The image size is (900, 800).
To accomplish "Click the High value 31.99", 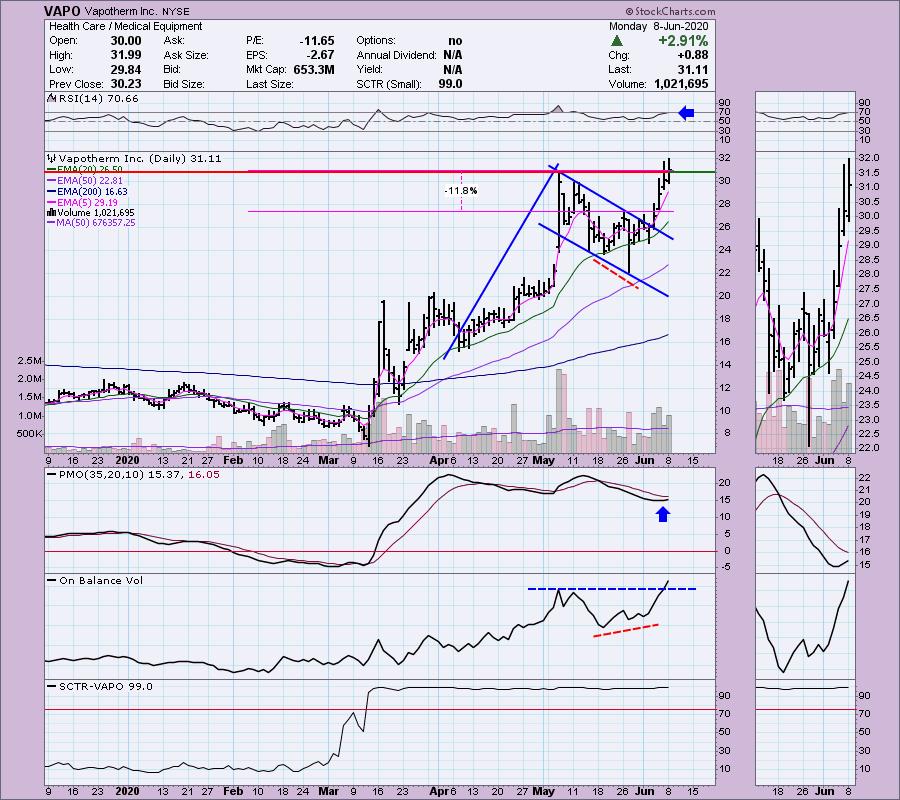I will (126, 55).
